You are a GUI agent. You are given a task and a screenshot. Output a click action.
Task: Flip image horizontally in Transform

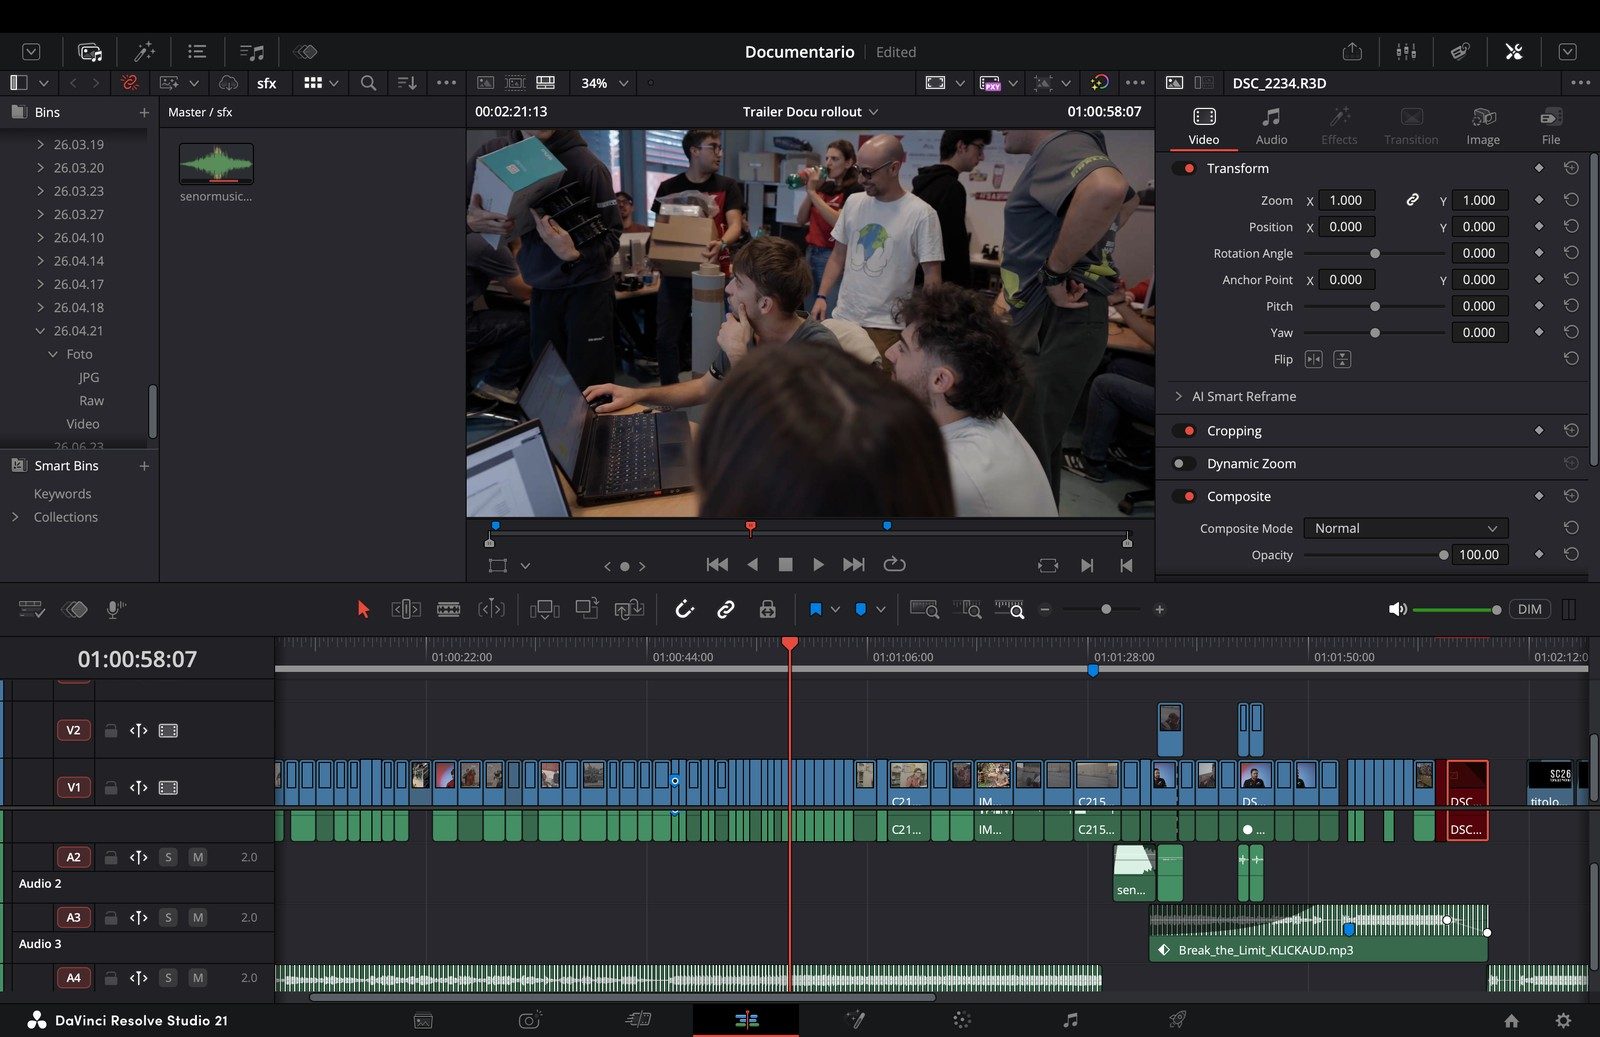(x=1314, y=359)
